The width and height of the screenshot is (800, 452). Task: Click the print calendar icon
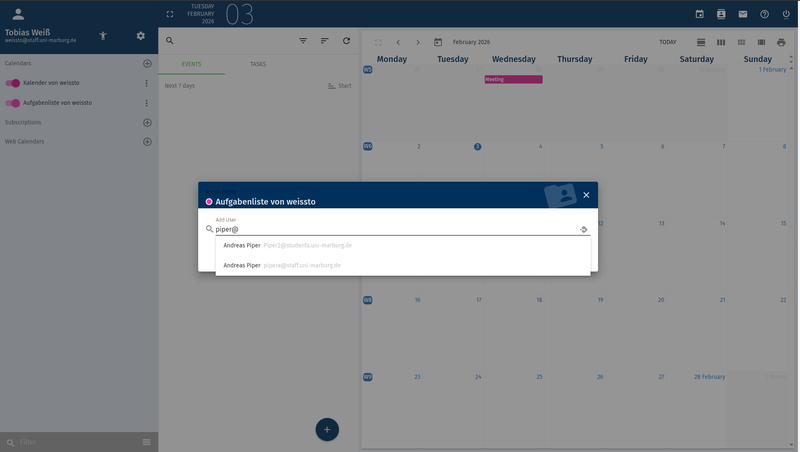point(779,42)
